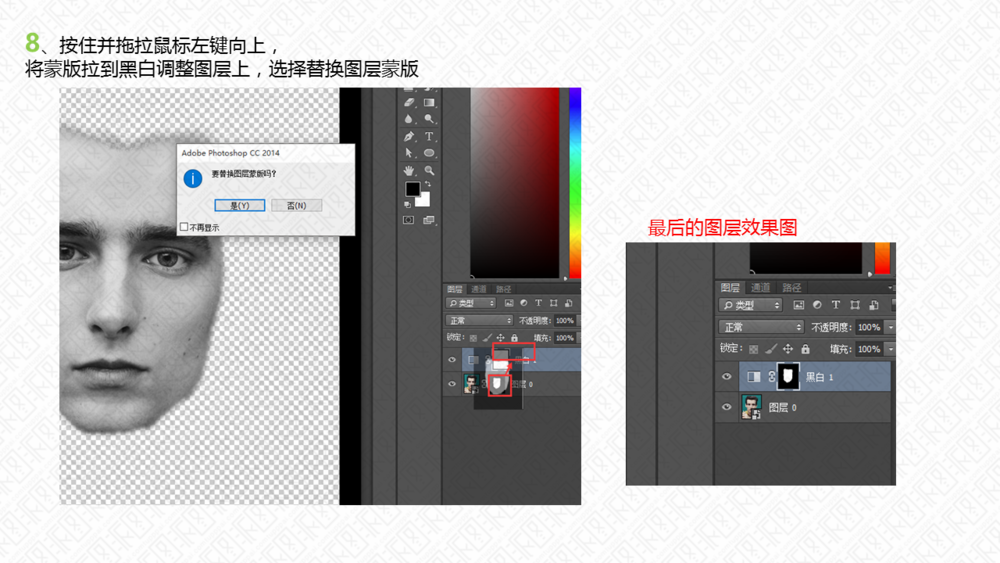The width and height of the screenshot is (1000, 563).
Task: Select portrait layer thumbnail in left panel
Action: (471, 384)
